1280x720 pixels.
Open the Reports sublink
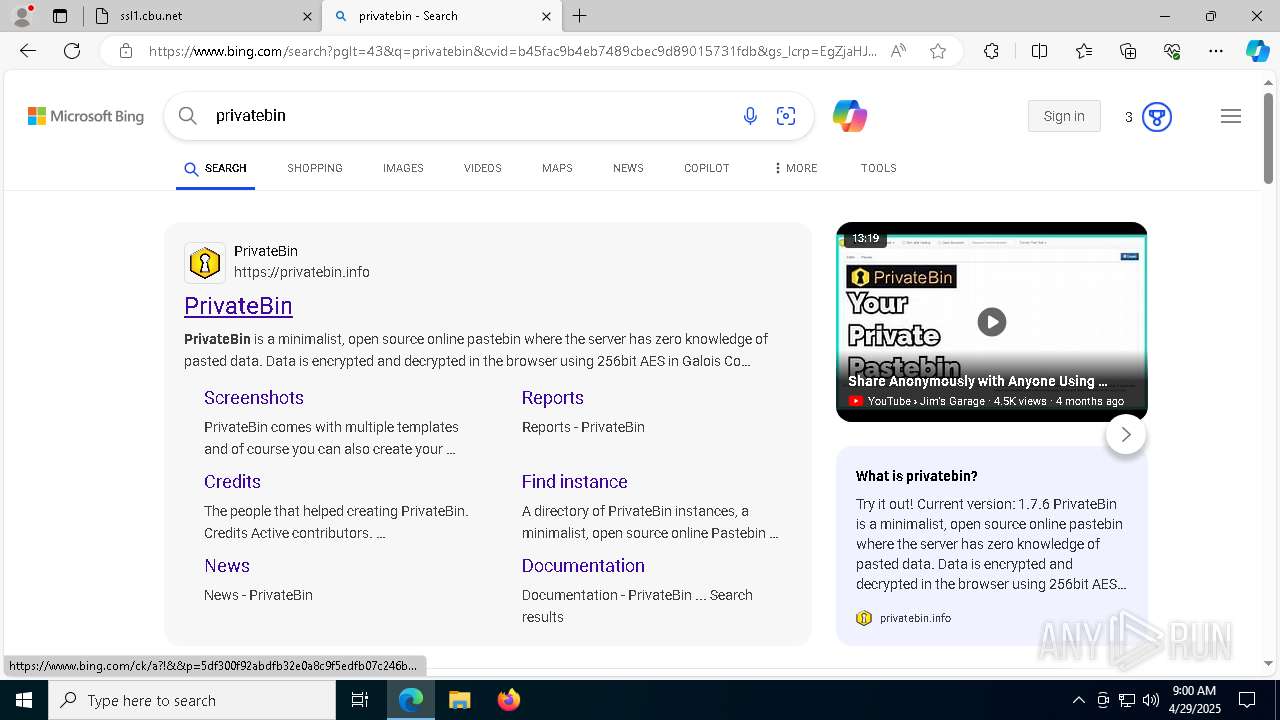coord(552,398)
